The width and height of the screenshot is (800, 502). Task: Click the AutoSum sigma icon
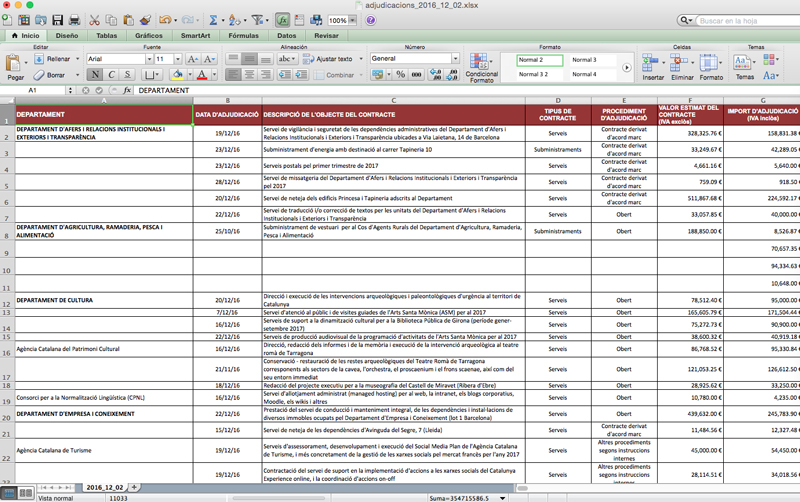point(213,20)
